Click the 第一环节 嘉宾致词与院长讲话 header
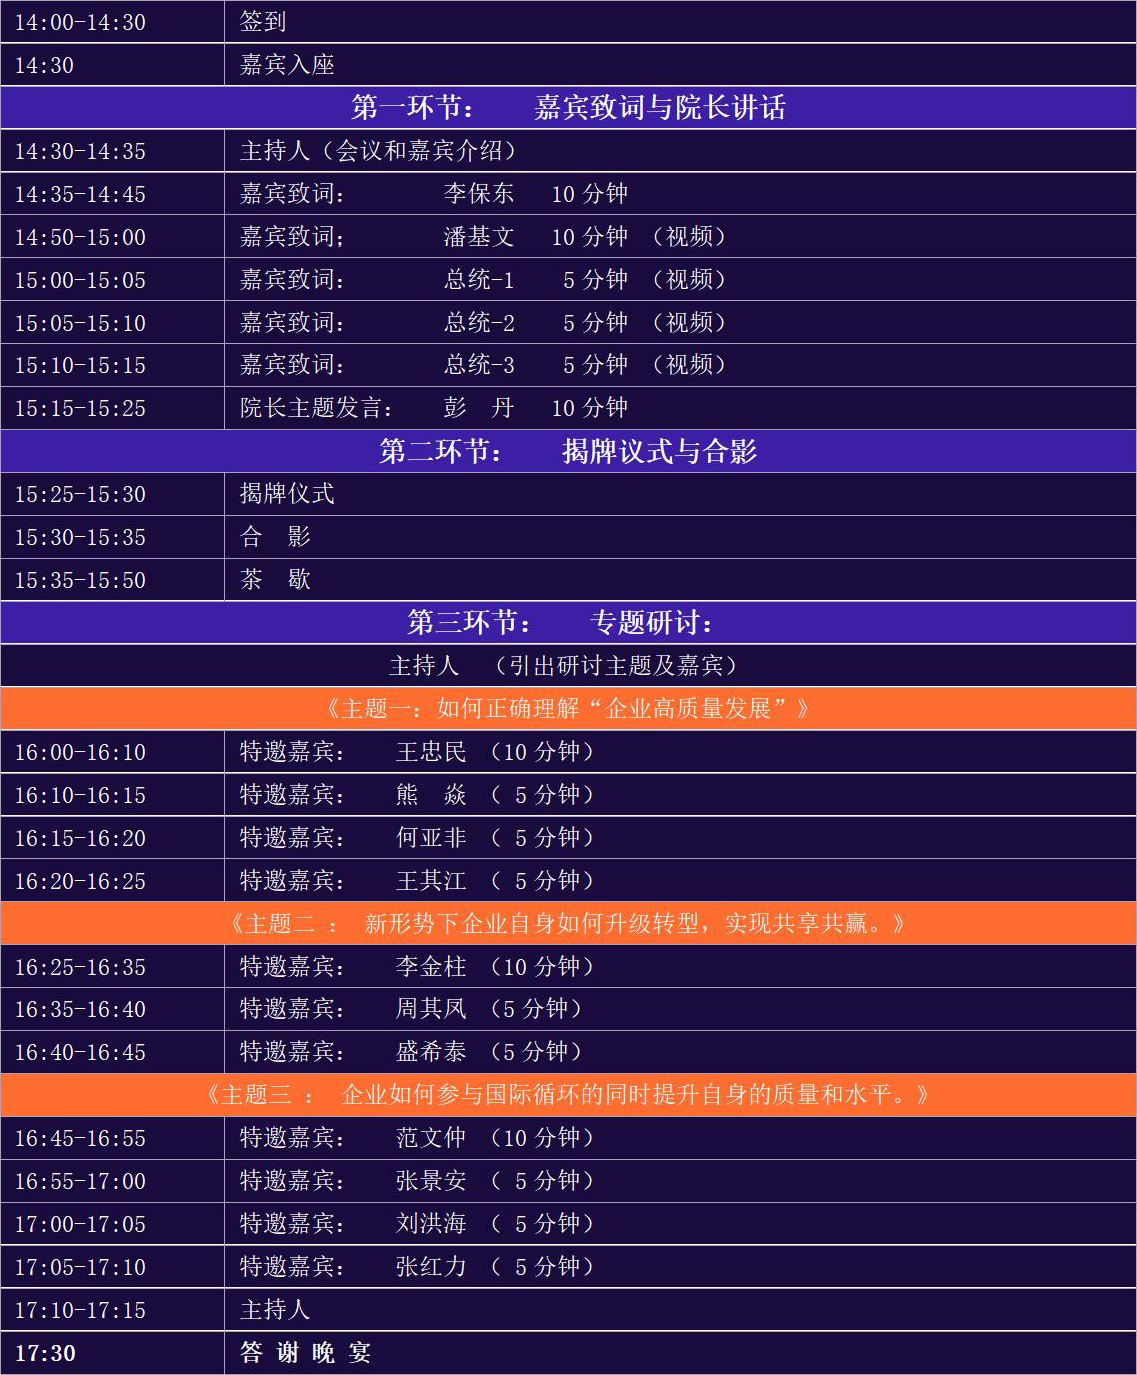 568,108
